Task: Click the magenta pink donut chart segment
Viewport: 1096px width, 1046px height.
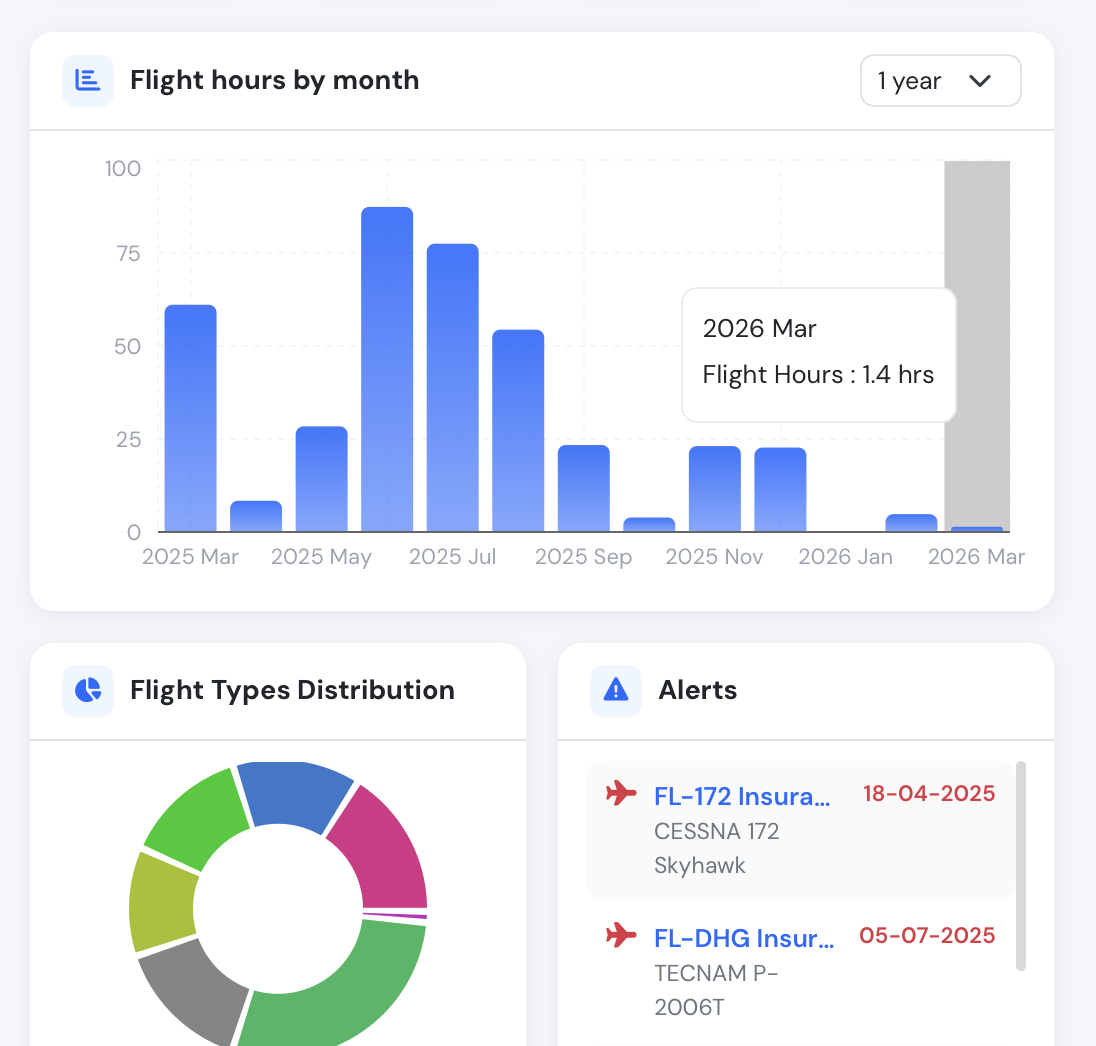Action: pos(388,852)
